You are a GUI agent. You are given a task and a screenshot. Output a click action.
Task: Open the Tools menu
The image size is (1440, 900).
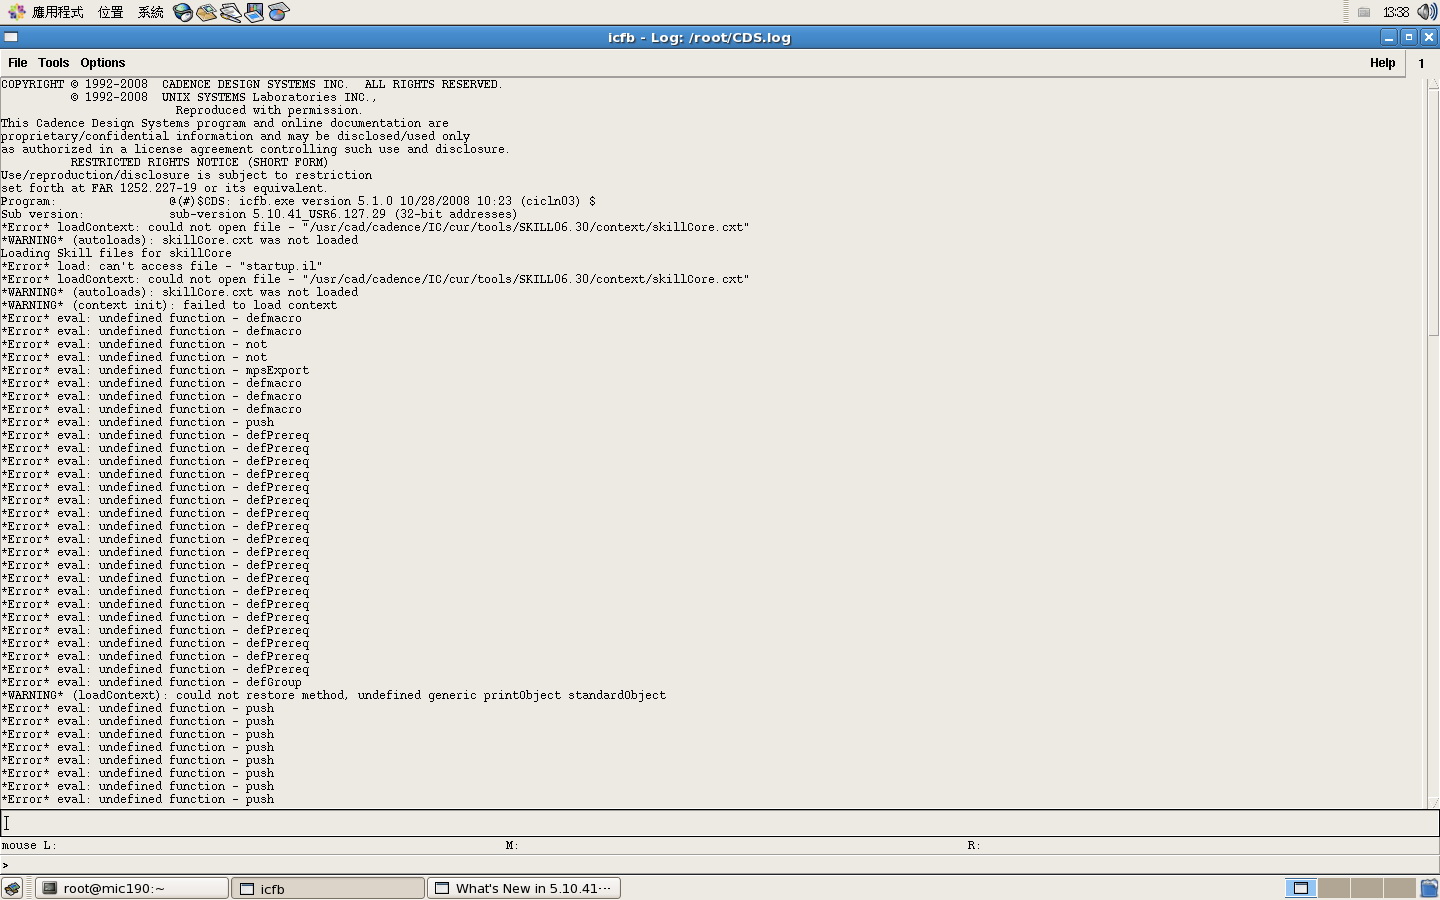tap(53, 63)
